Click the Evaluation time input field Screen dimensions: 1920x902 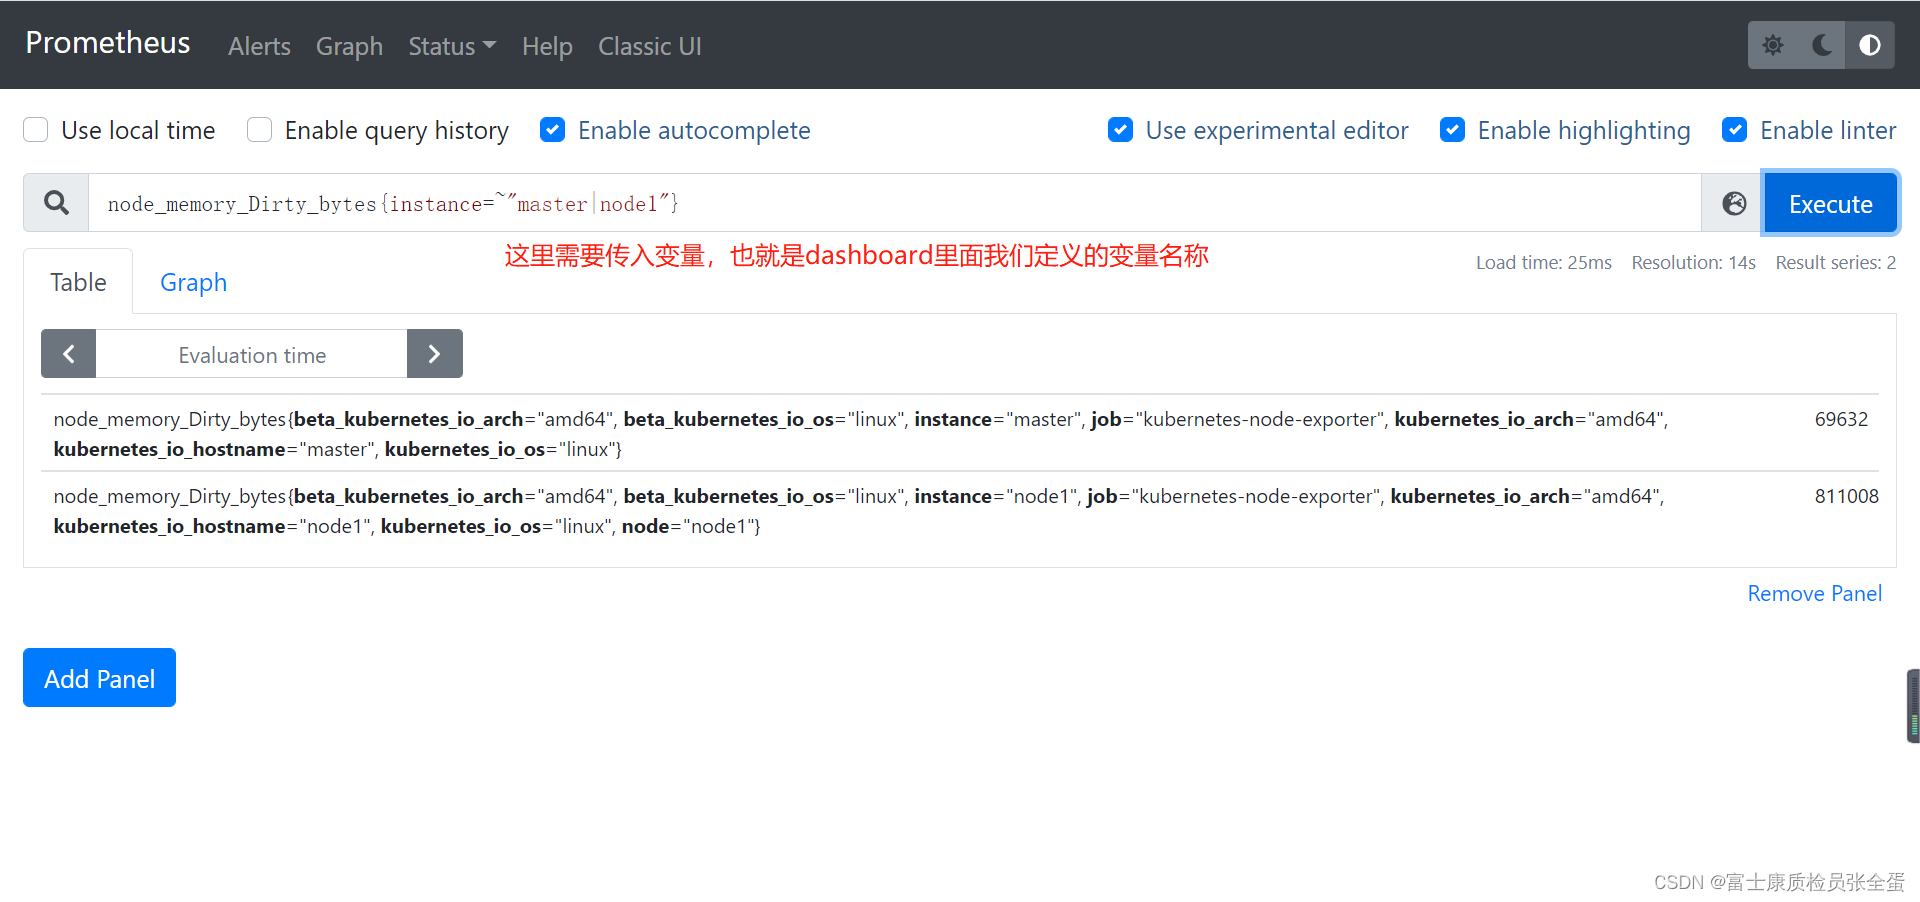pyautogui.click(x=252, y=354)
